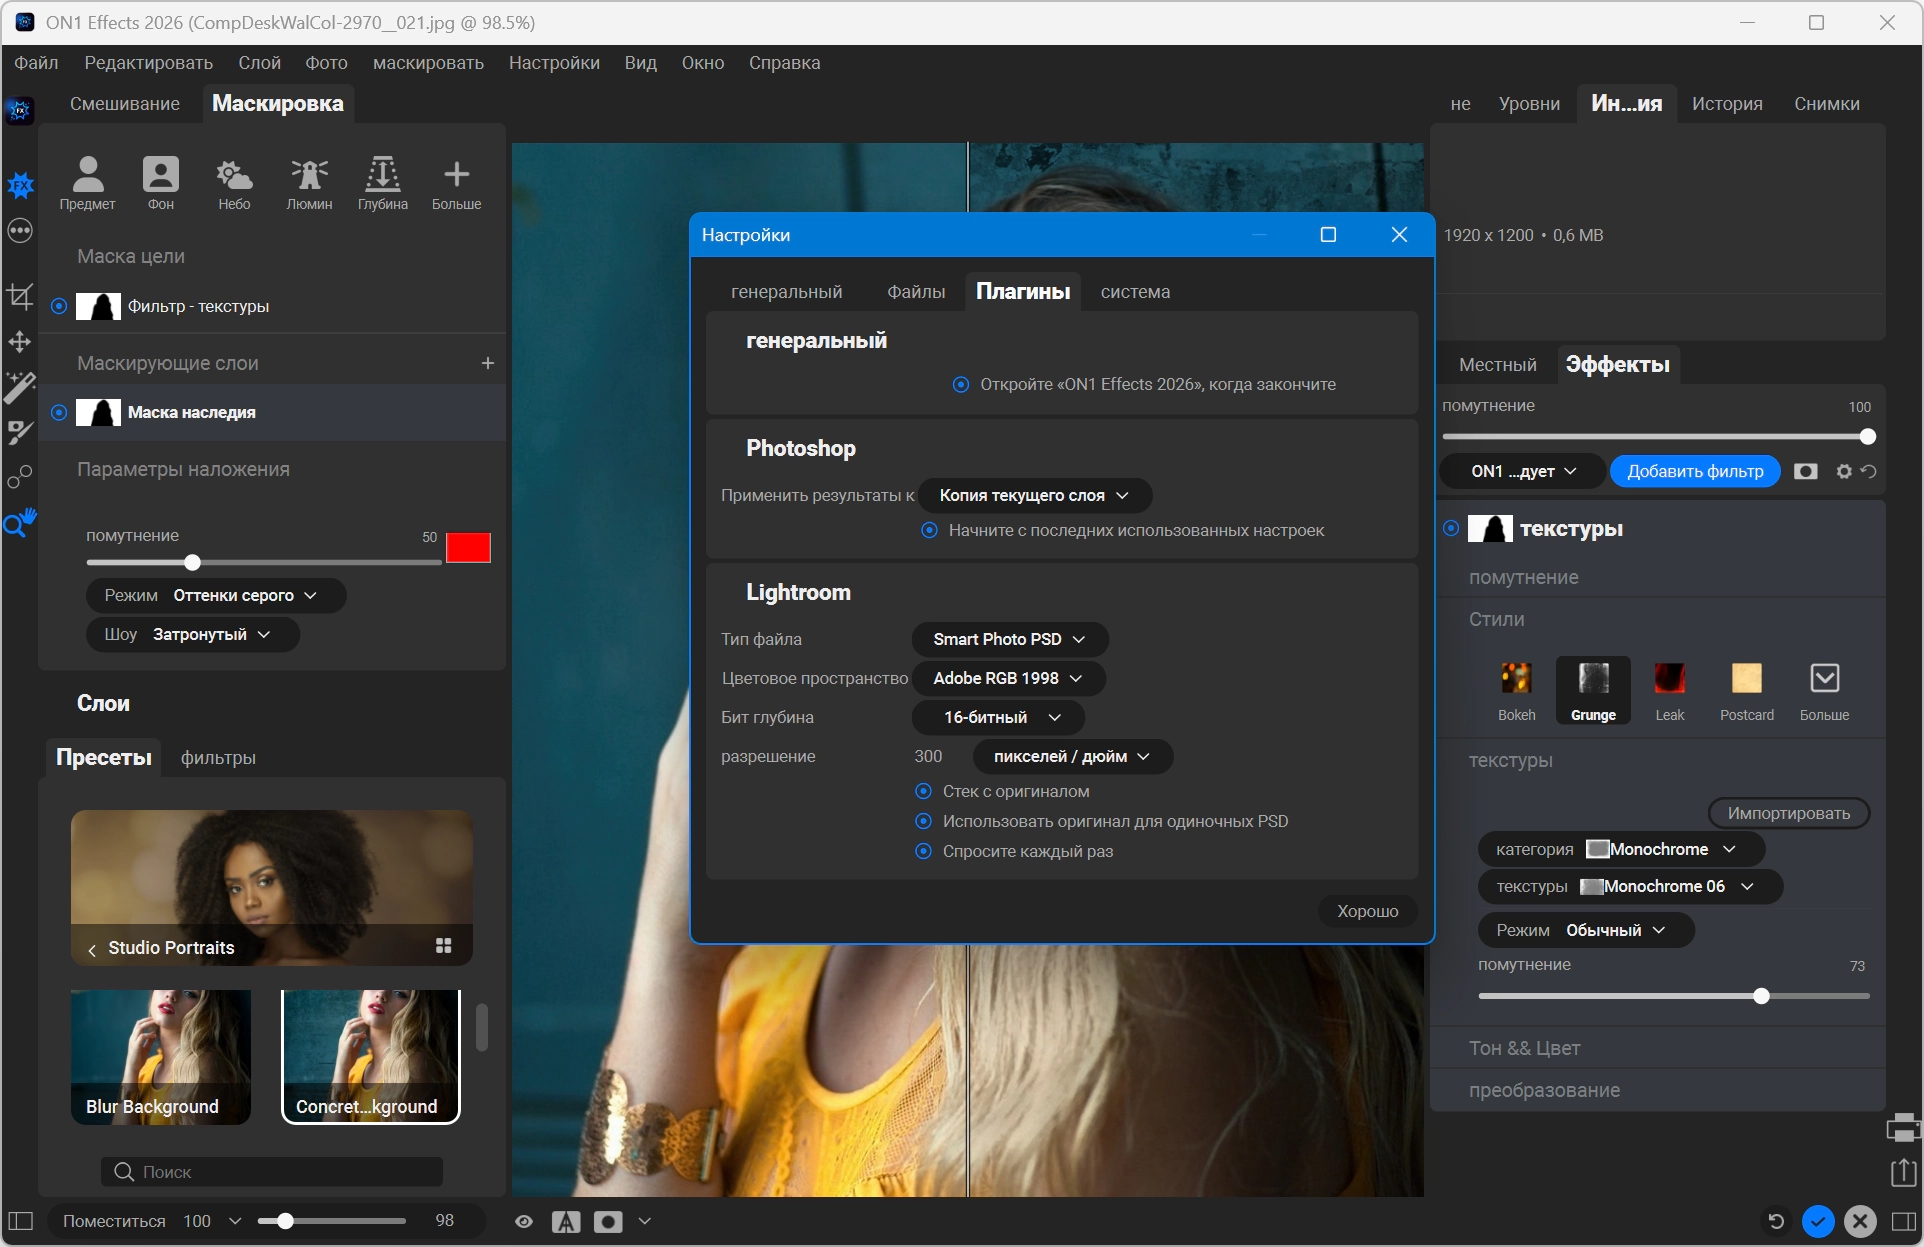The width and height of the screenshot is (1924, 1247).
Task: Click the zoom slider in bottom bar
Action: (x=331, y=1221)
